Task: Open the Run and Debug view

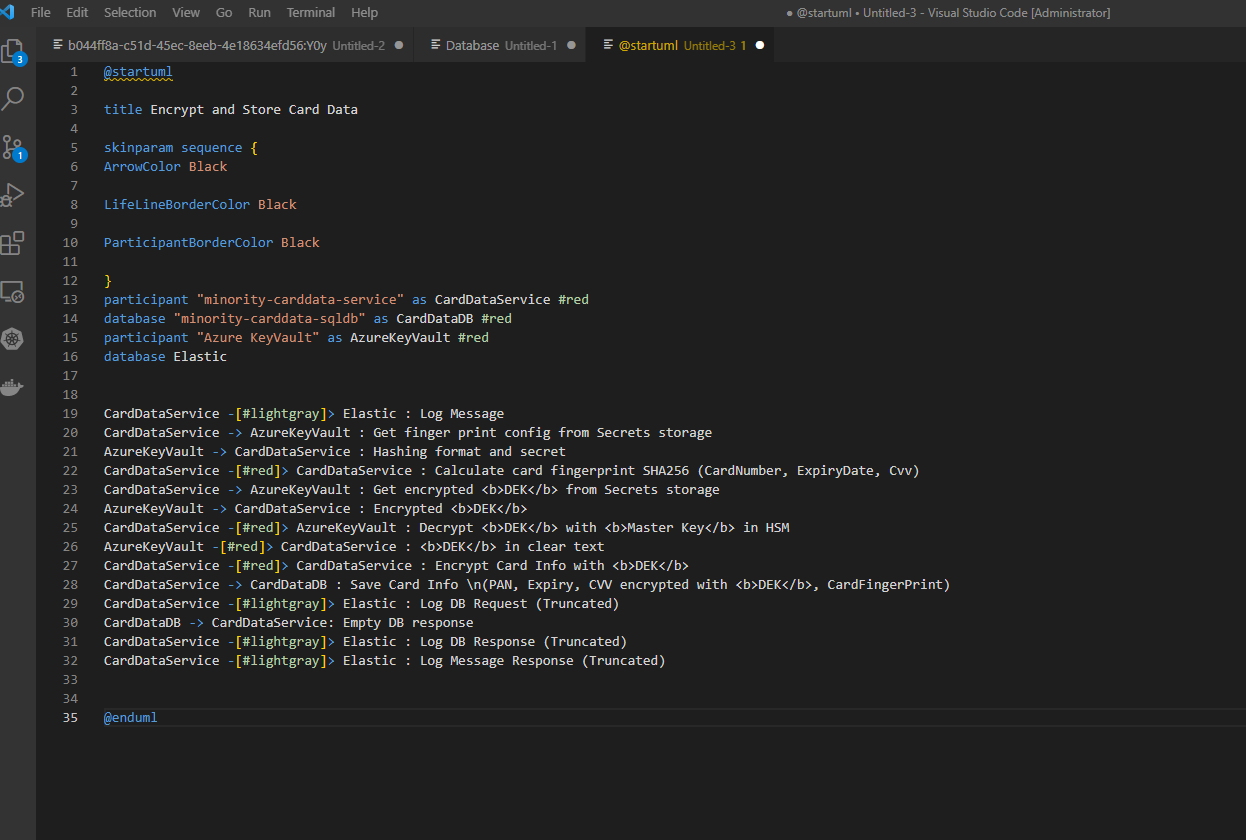Action: tap(13, 195)
